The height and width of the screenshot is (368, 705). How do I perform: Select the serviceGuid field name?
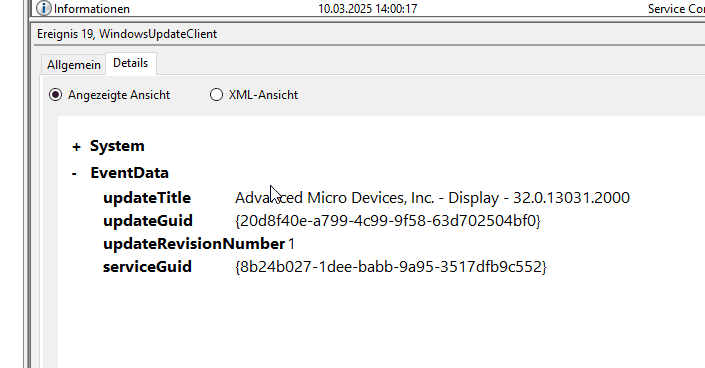[147, 267]
